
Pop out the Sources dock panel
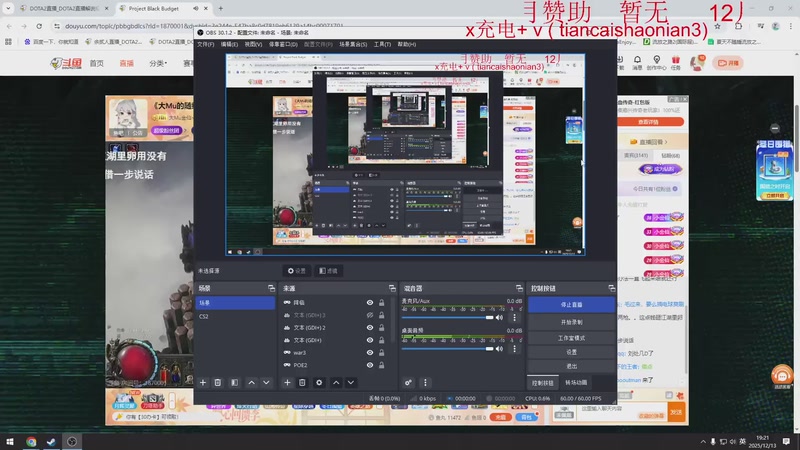392,288
